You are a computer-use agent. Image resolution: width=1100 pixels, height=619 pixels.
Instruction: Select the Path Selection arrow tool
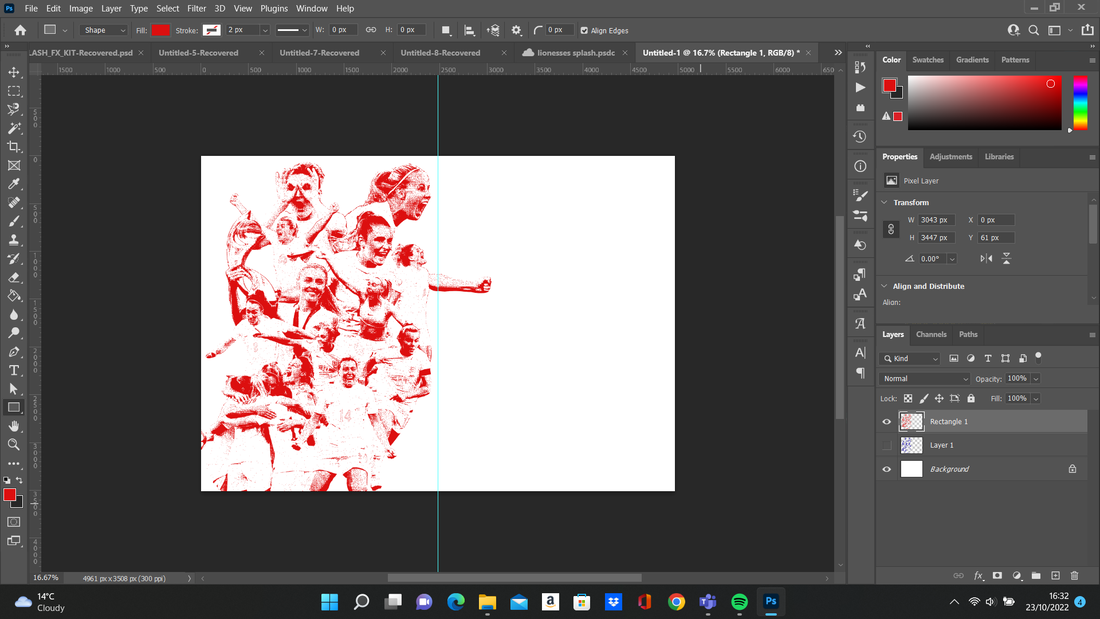tap(14, 389)
